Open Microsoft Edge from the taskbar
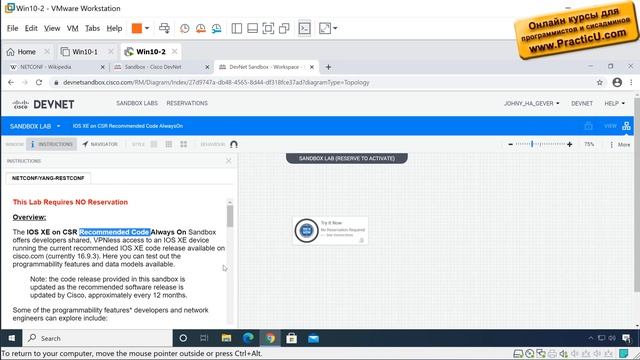640x360 pixels. 248,338
